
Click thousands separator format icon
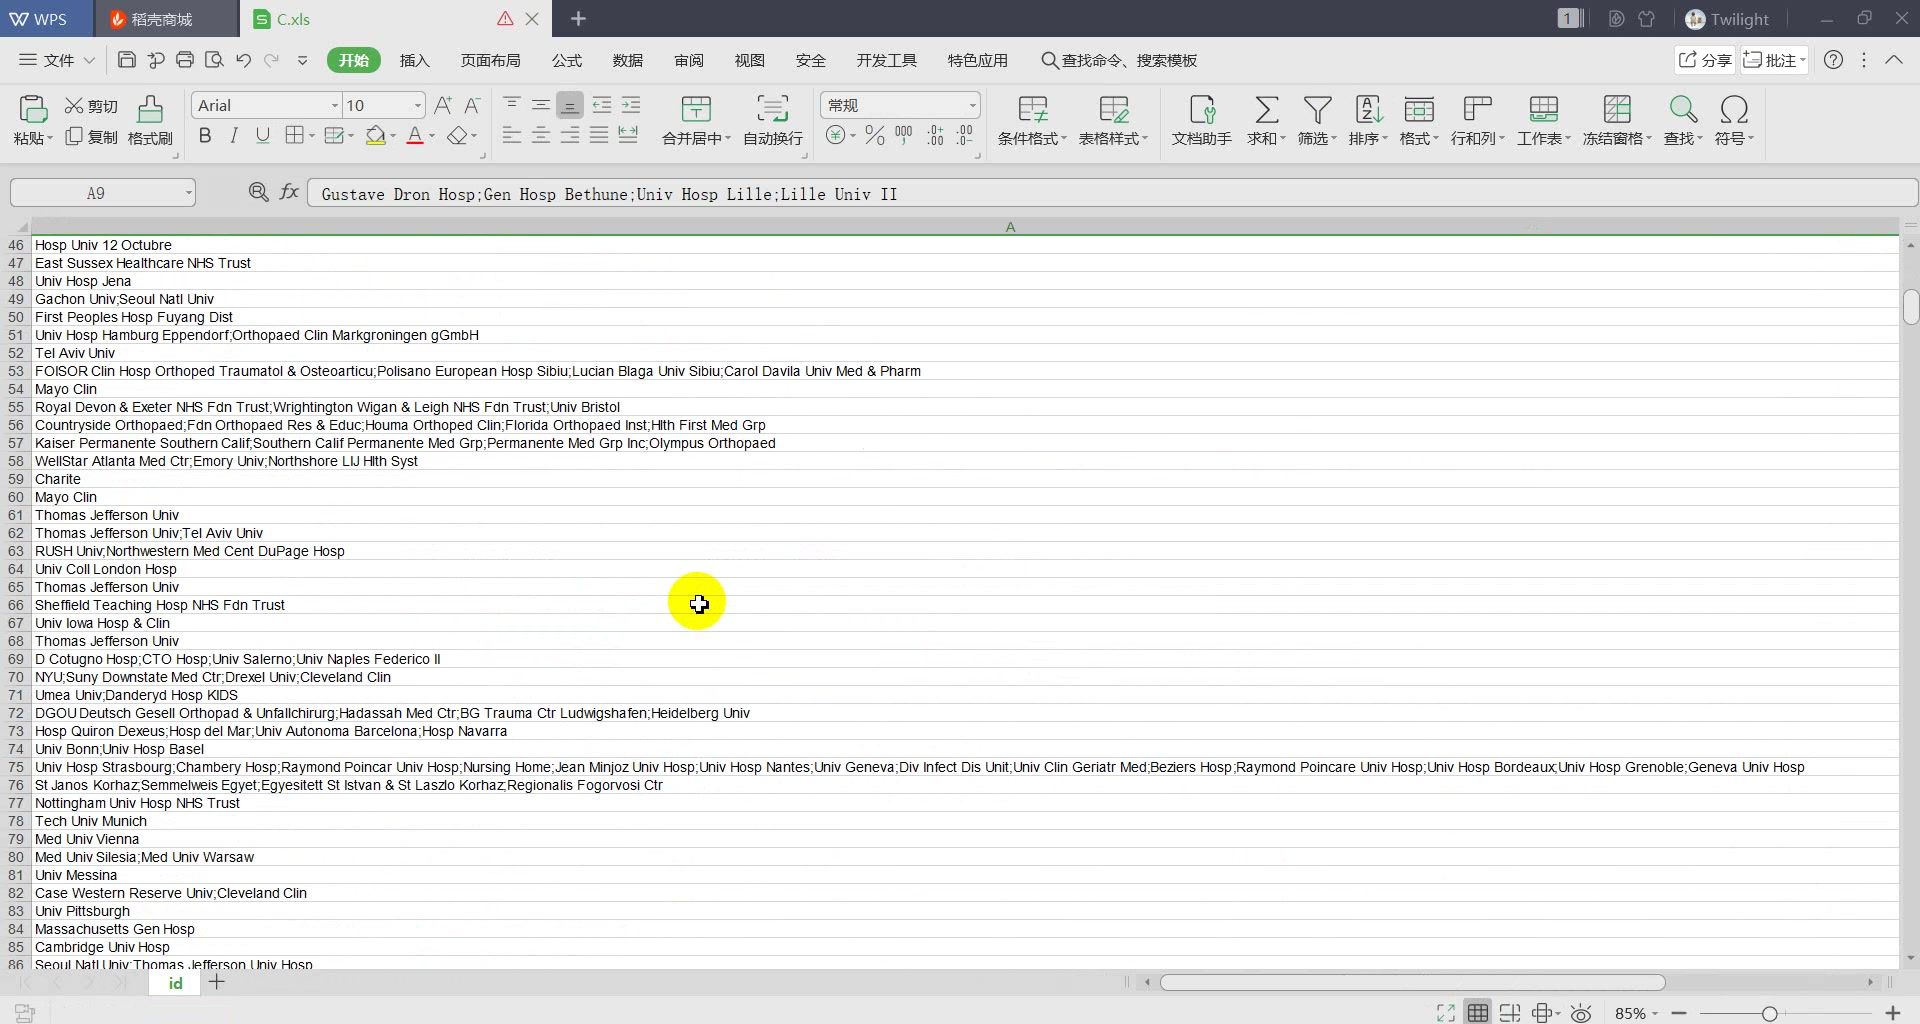point(904,135)
